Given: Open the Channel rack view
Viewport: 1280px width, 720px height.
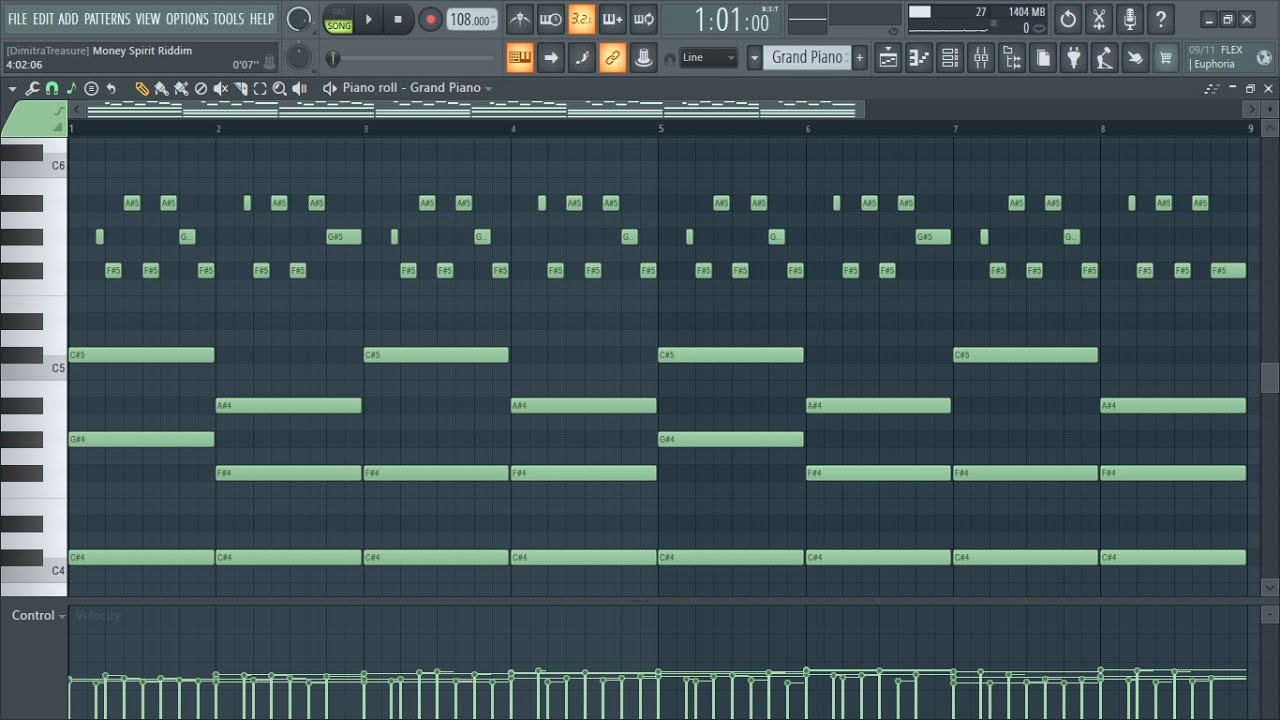Looking at the screenshot, I should (950, 58).
